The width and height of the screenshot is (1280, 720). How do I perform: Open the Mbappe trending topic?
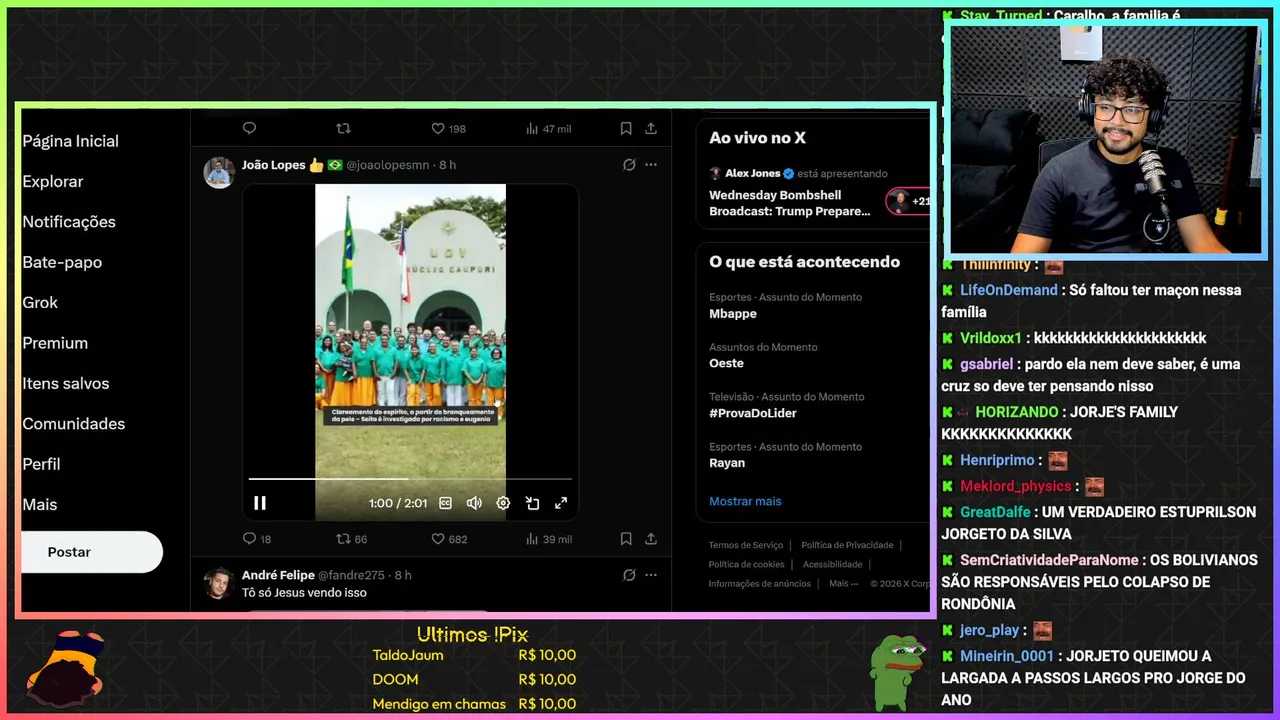(733, 314)
